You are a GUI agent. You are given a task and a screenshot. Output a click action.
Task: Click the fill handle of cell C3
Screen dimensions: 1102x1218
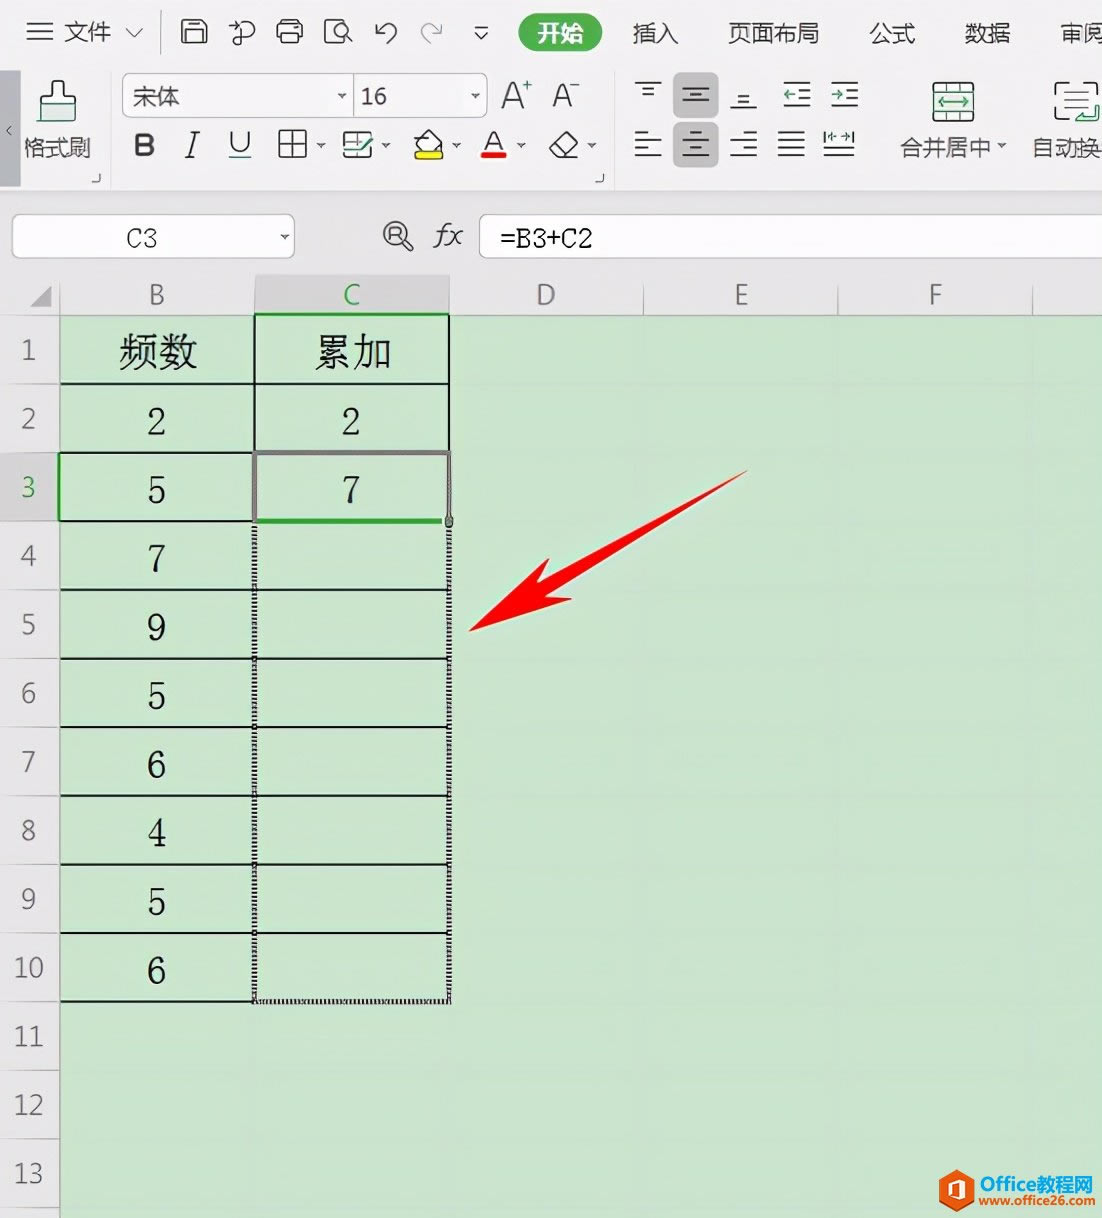449,521
